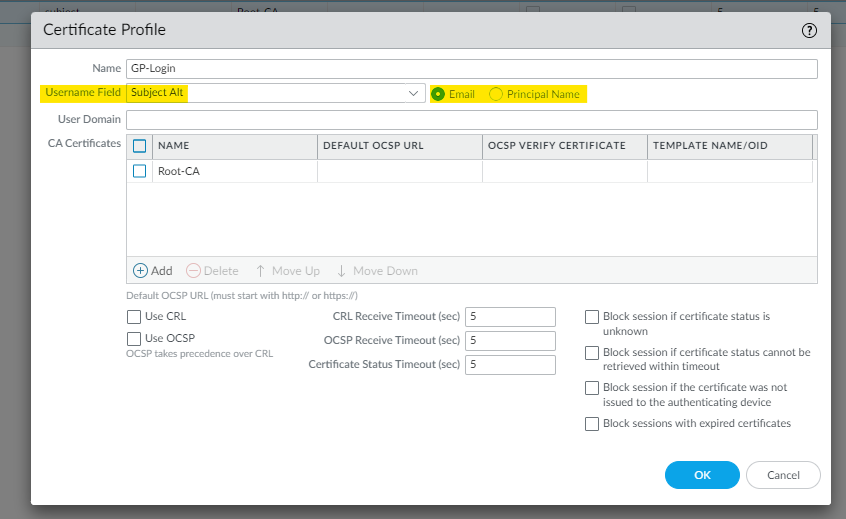Click the Move Down arrow
846x519 pixels.
[341, 271]
